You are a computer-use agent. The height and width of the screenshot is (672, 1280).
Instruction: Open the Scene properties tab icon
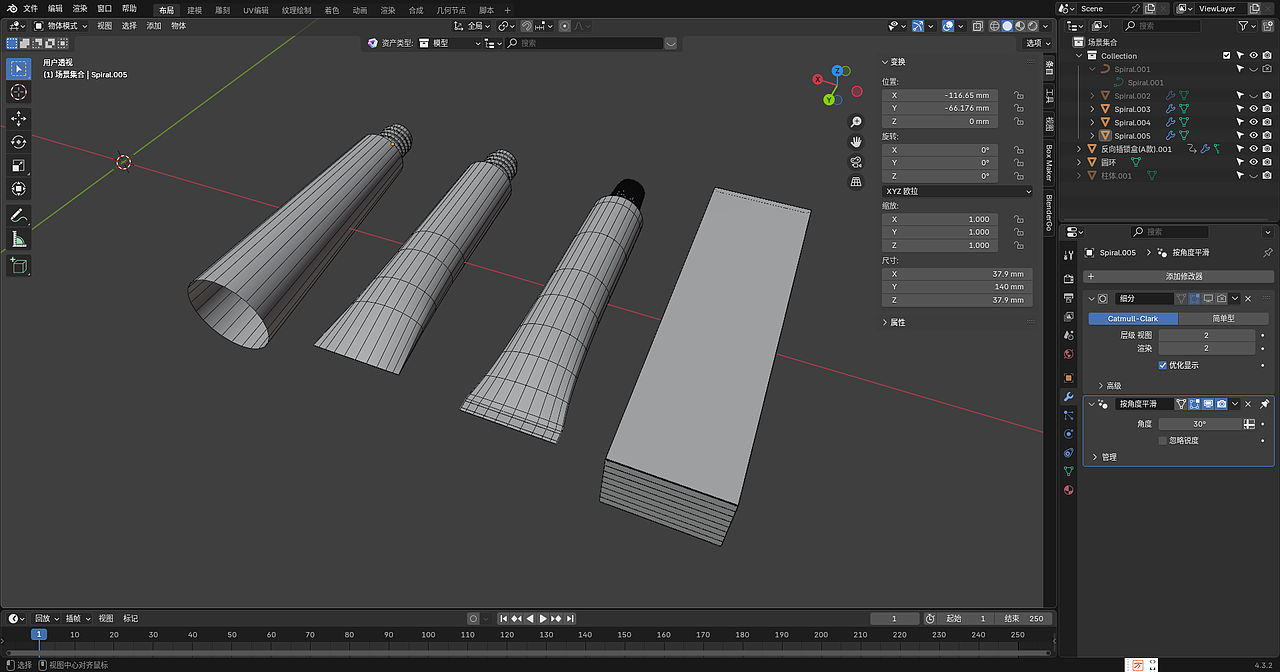[x=1068, y=336]
